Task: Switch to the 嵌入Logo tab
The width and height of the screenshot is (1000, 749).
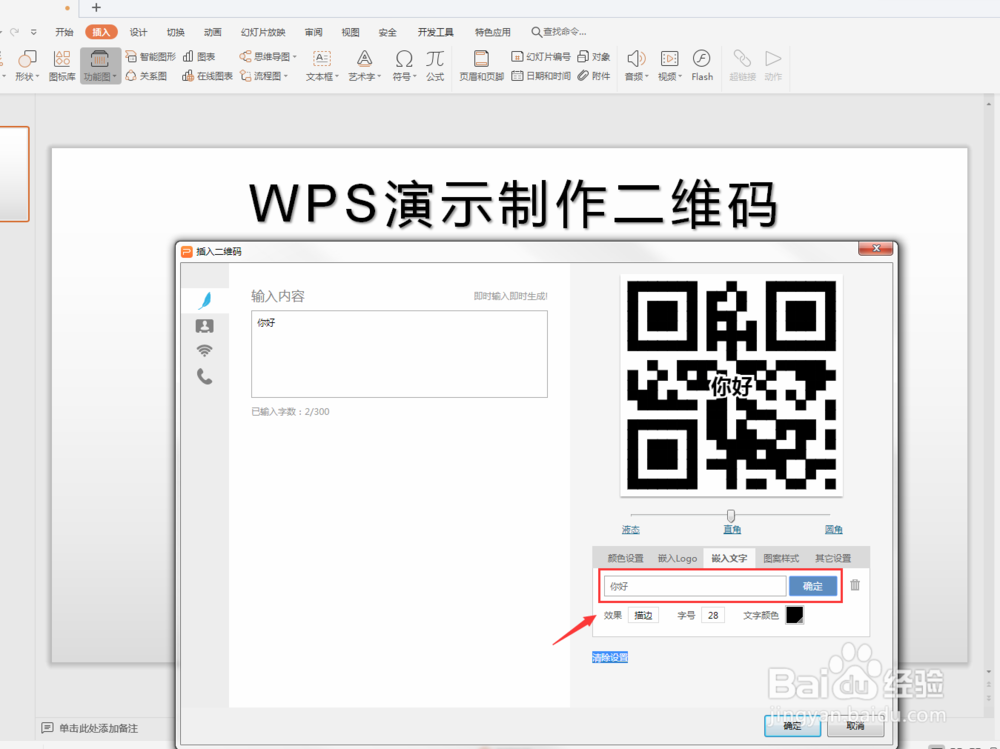Action: pos(676,558)
